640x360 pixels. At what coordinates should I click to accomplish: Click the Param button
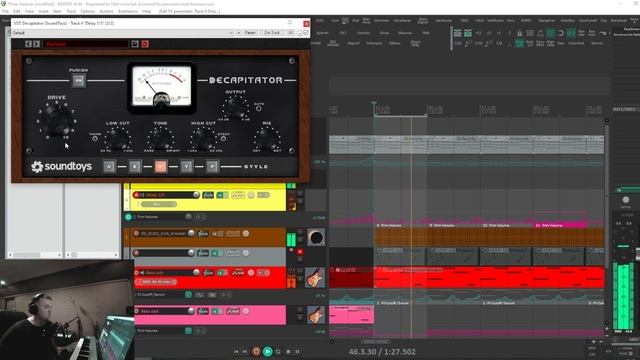coord(250,33)
